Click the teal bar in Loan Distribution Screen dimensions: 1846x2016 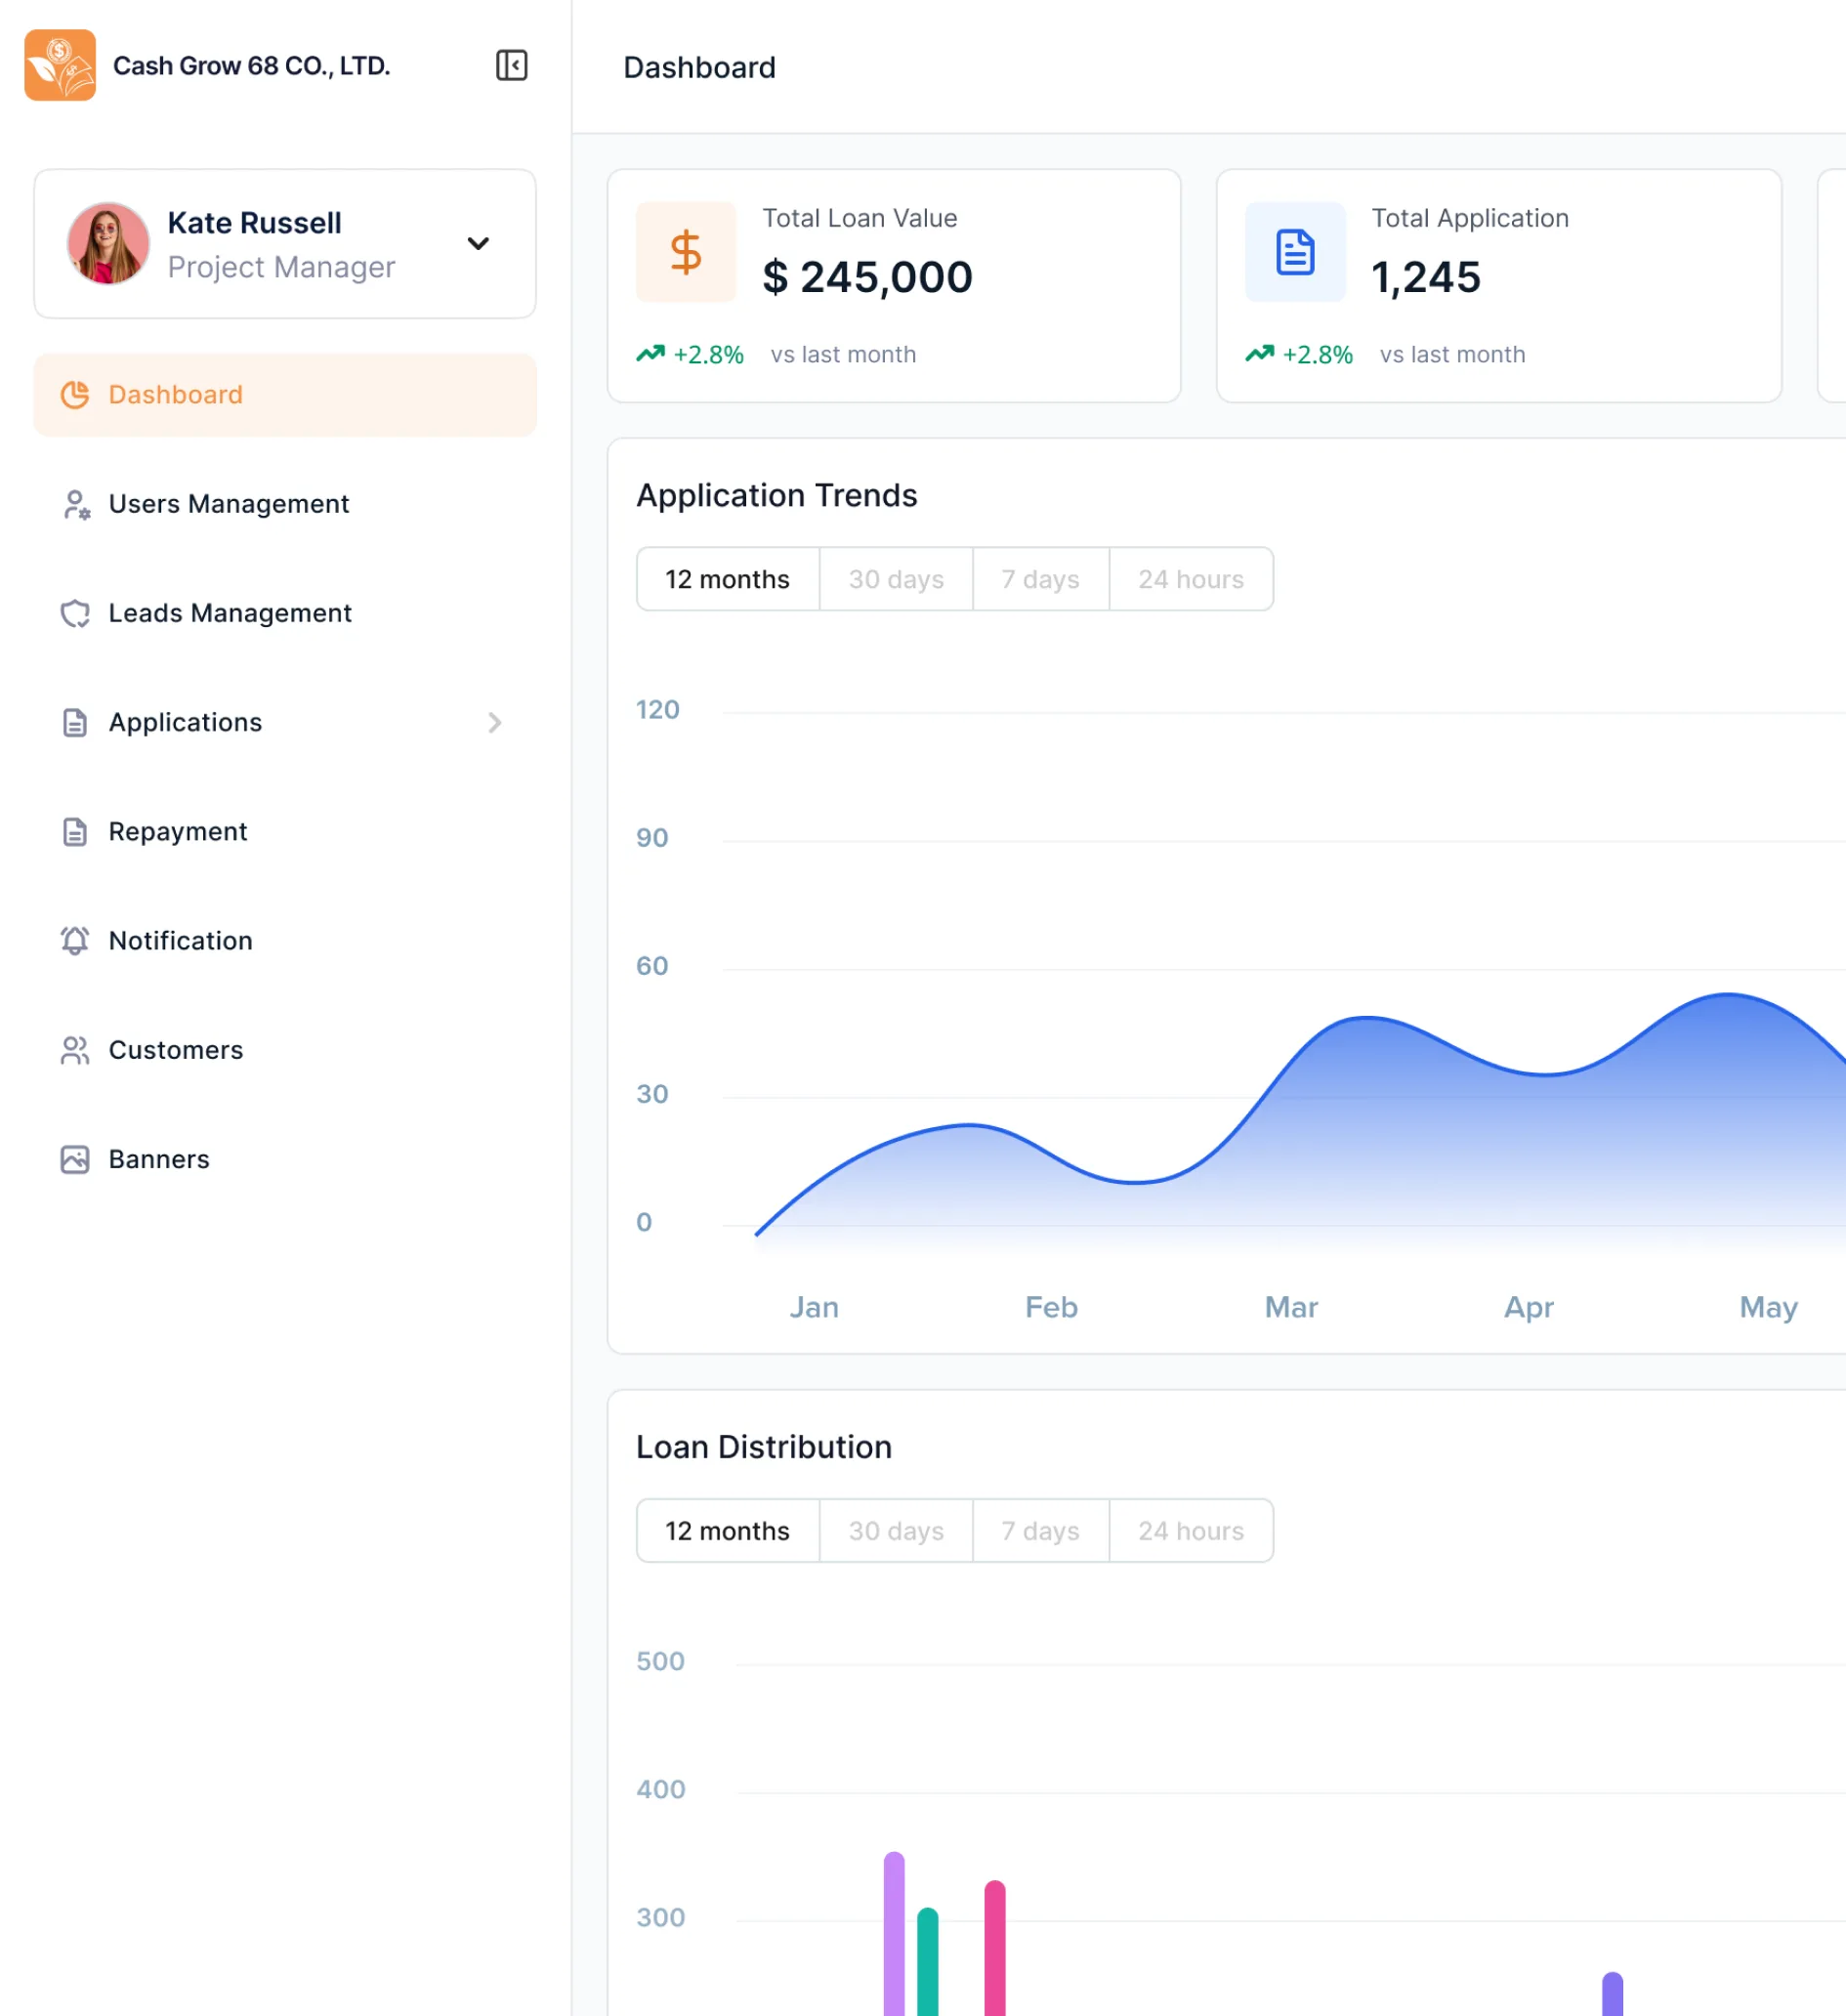click(927, 1961)
